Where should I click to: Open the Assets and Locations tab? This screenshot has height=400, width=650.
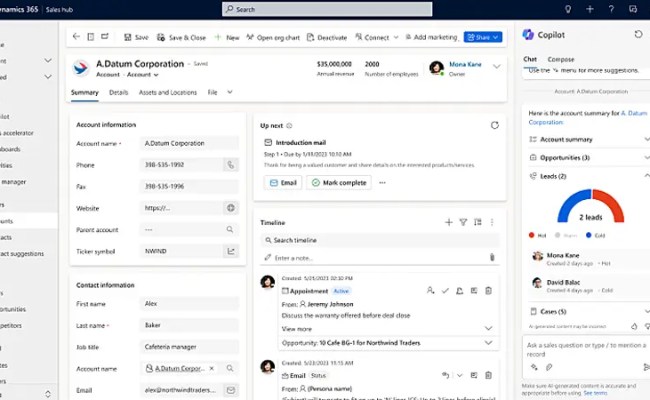(168, 92)
